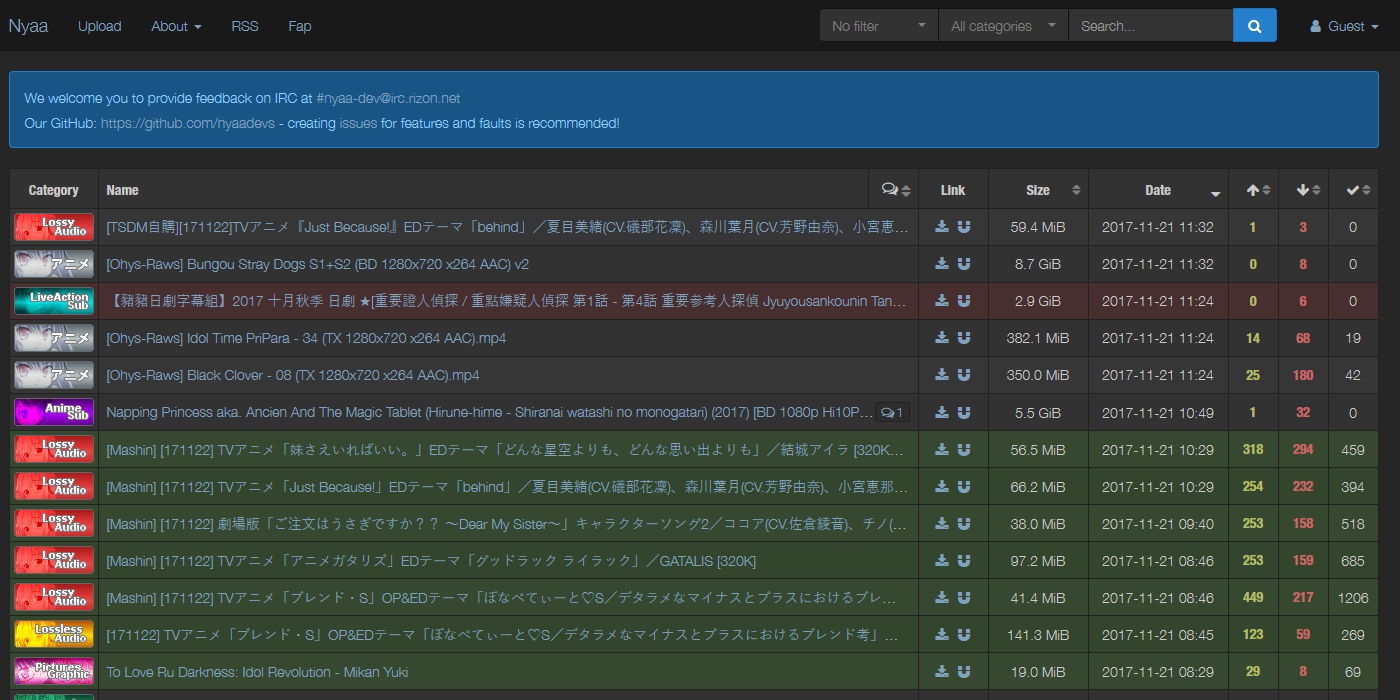Sort the list by the Size column
The image size is (1400, 700).
[1038, 189]
